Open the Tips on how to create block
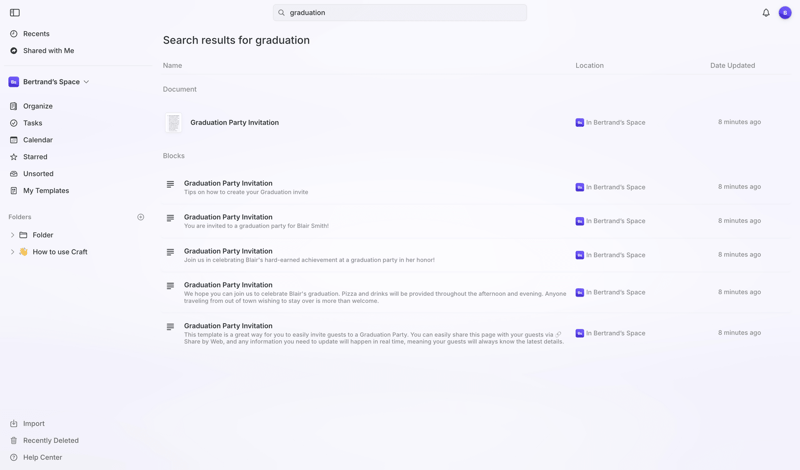The image size is (800, 470). (x=245, y=188)
